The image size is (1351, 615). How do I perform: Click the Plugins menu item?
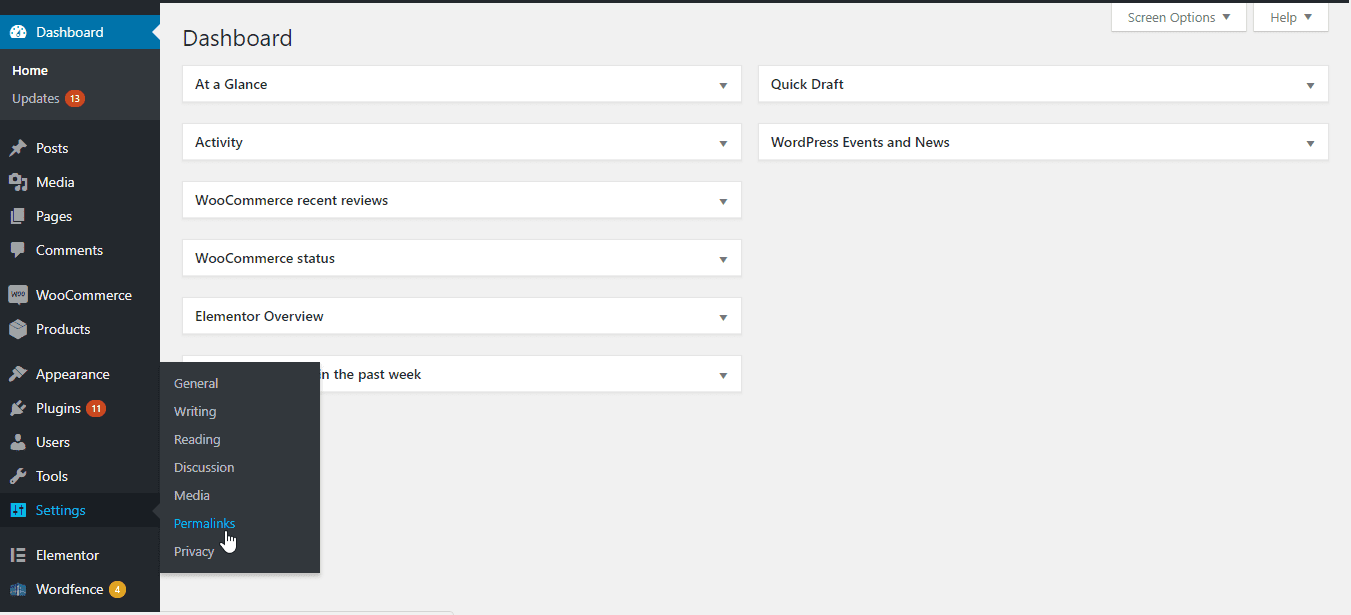click(58, 408)
